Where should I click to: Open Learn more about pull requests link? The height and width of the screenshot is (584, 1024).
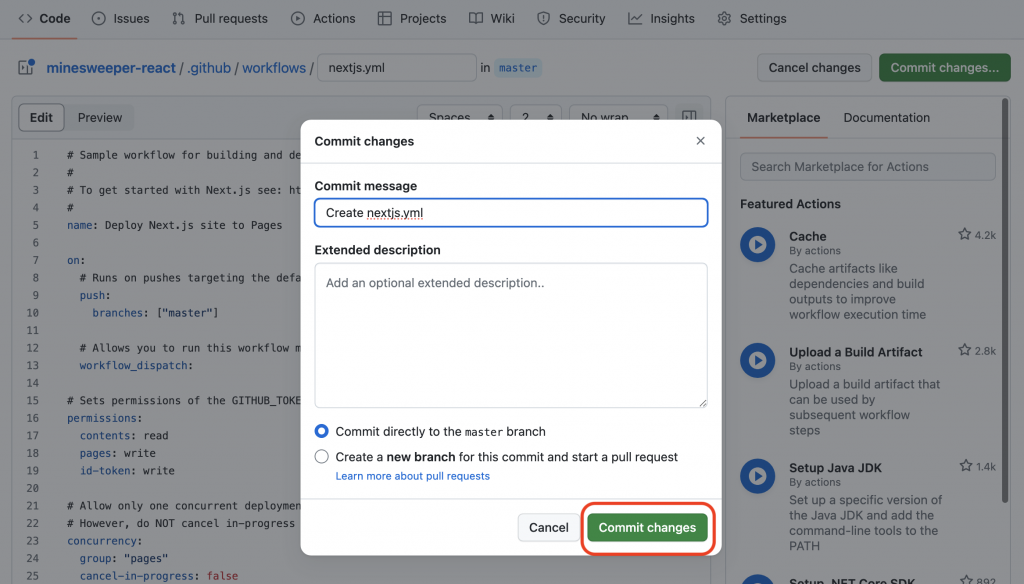coord(412,476)
